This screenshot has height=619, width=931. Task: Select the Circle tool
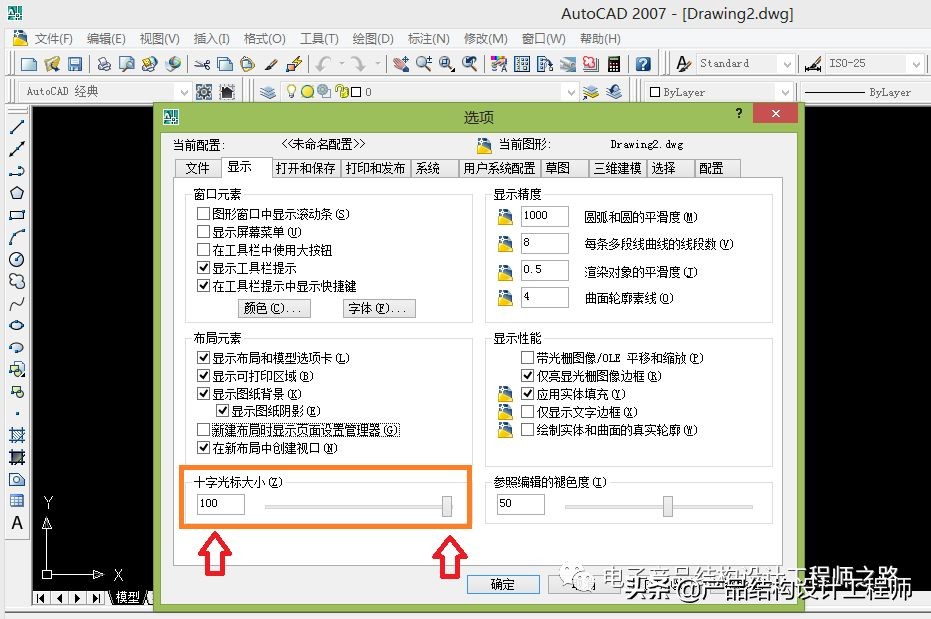17,259
